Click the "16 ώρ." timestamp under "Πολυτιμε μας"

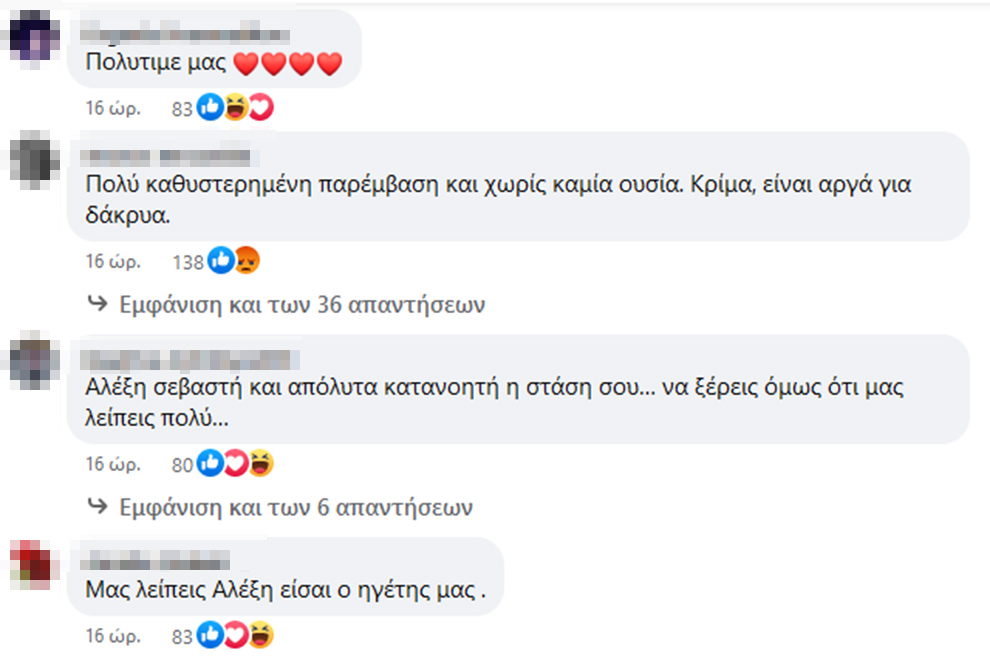pyautogui.click(x=112, y=108)
